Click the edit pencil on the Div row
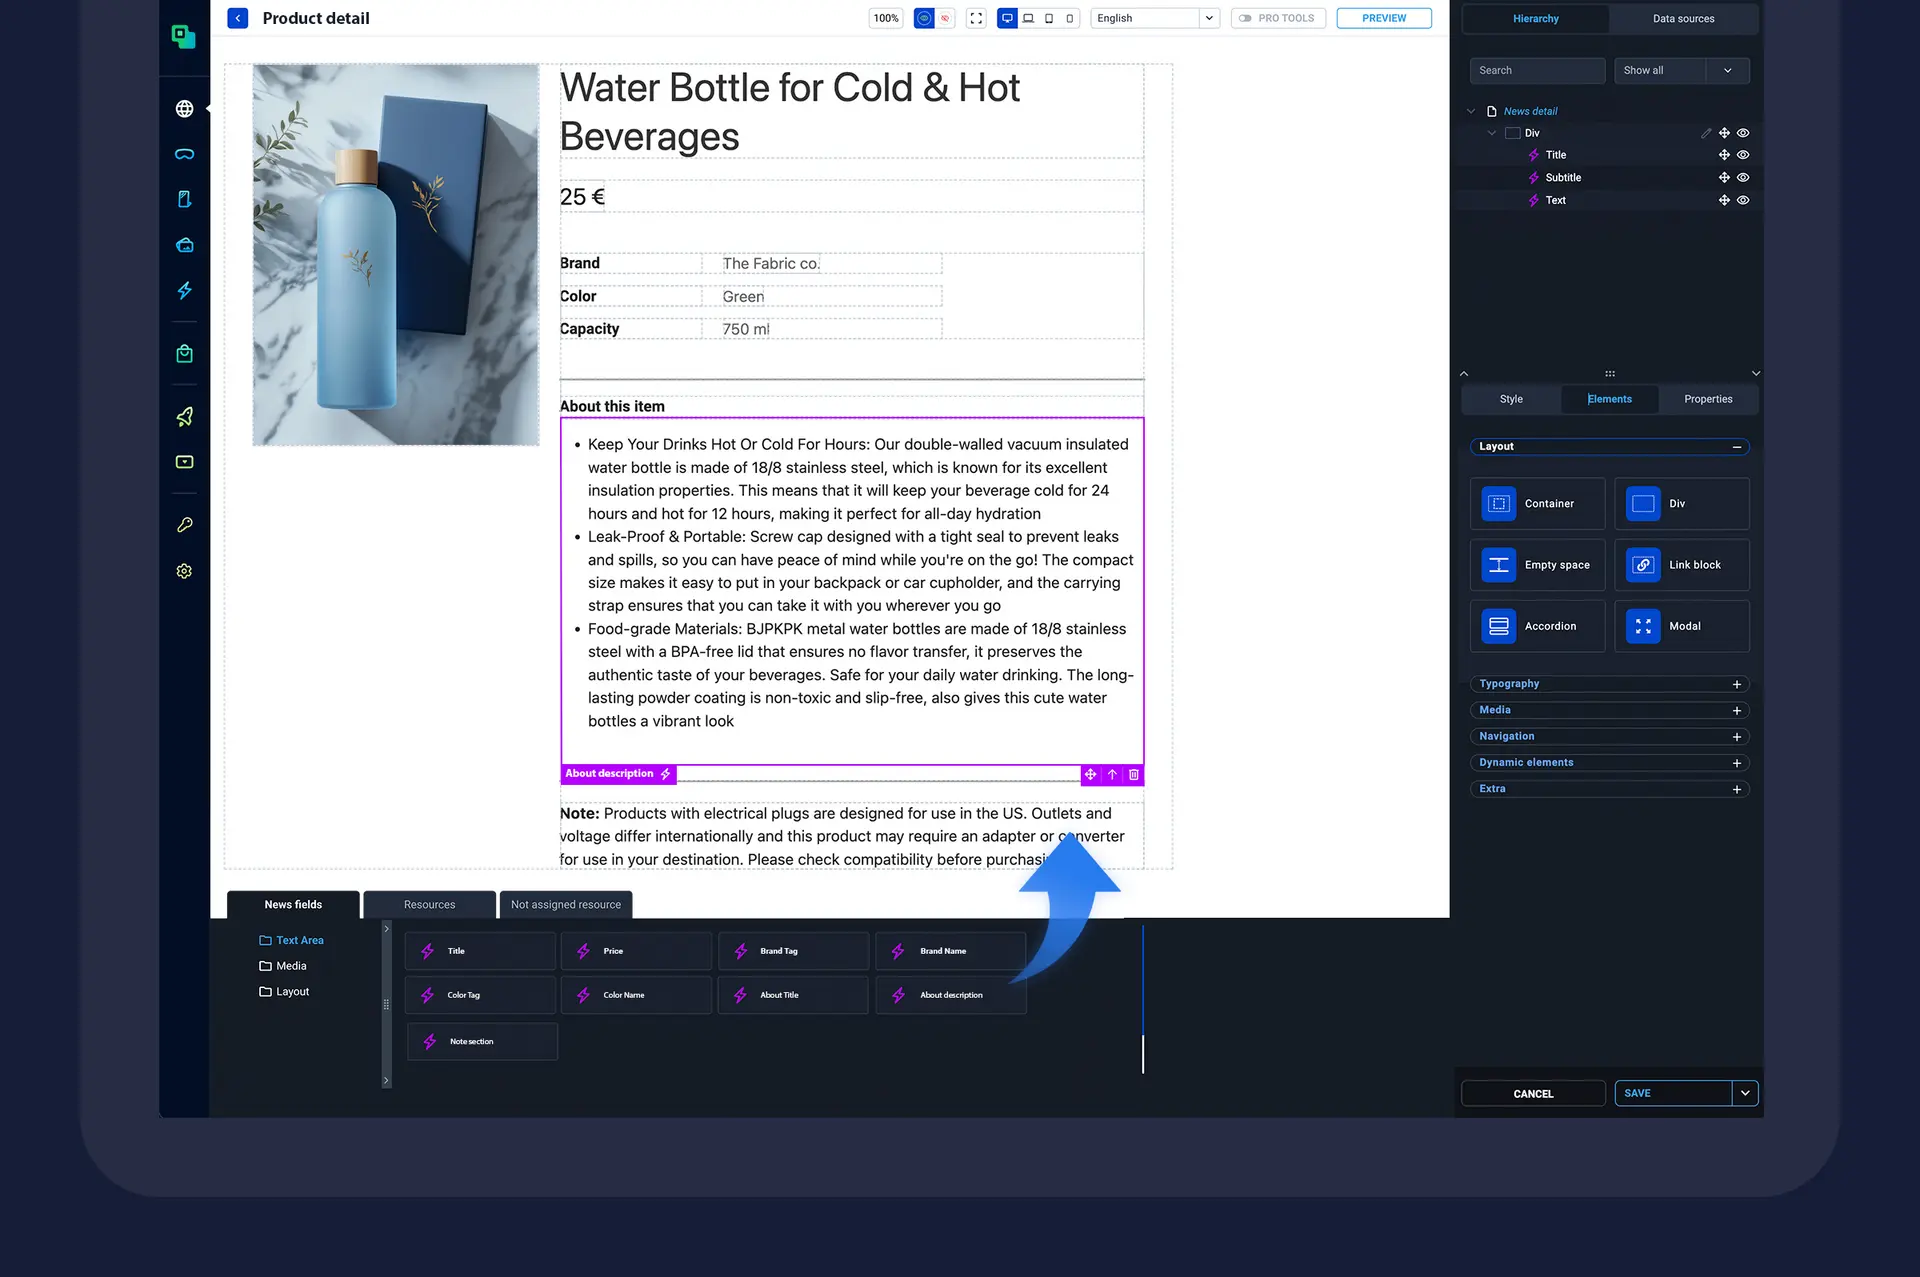 pyautogui.click(x=1705, y=132)
